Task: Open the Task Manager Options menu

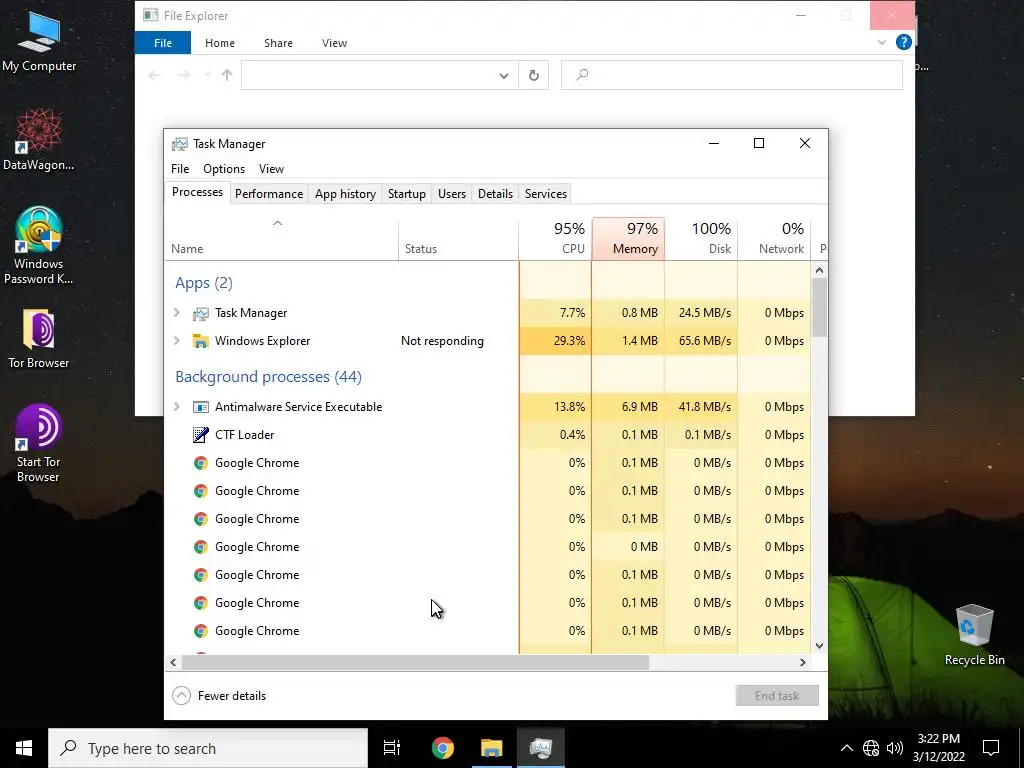Action: coord(224,168)
